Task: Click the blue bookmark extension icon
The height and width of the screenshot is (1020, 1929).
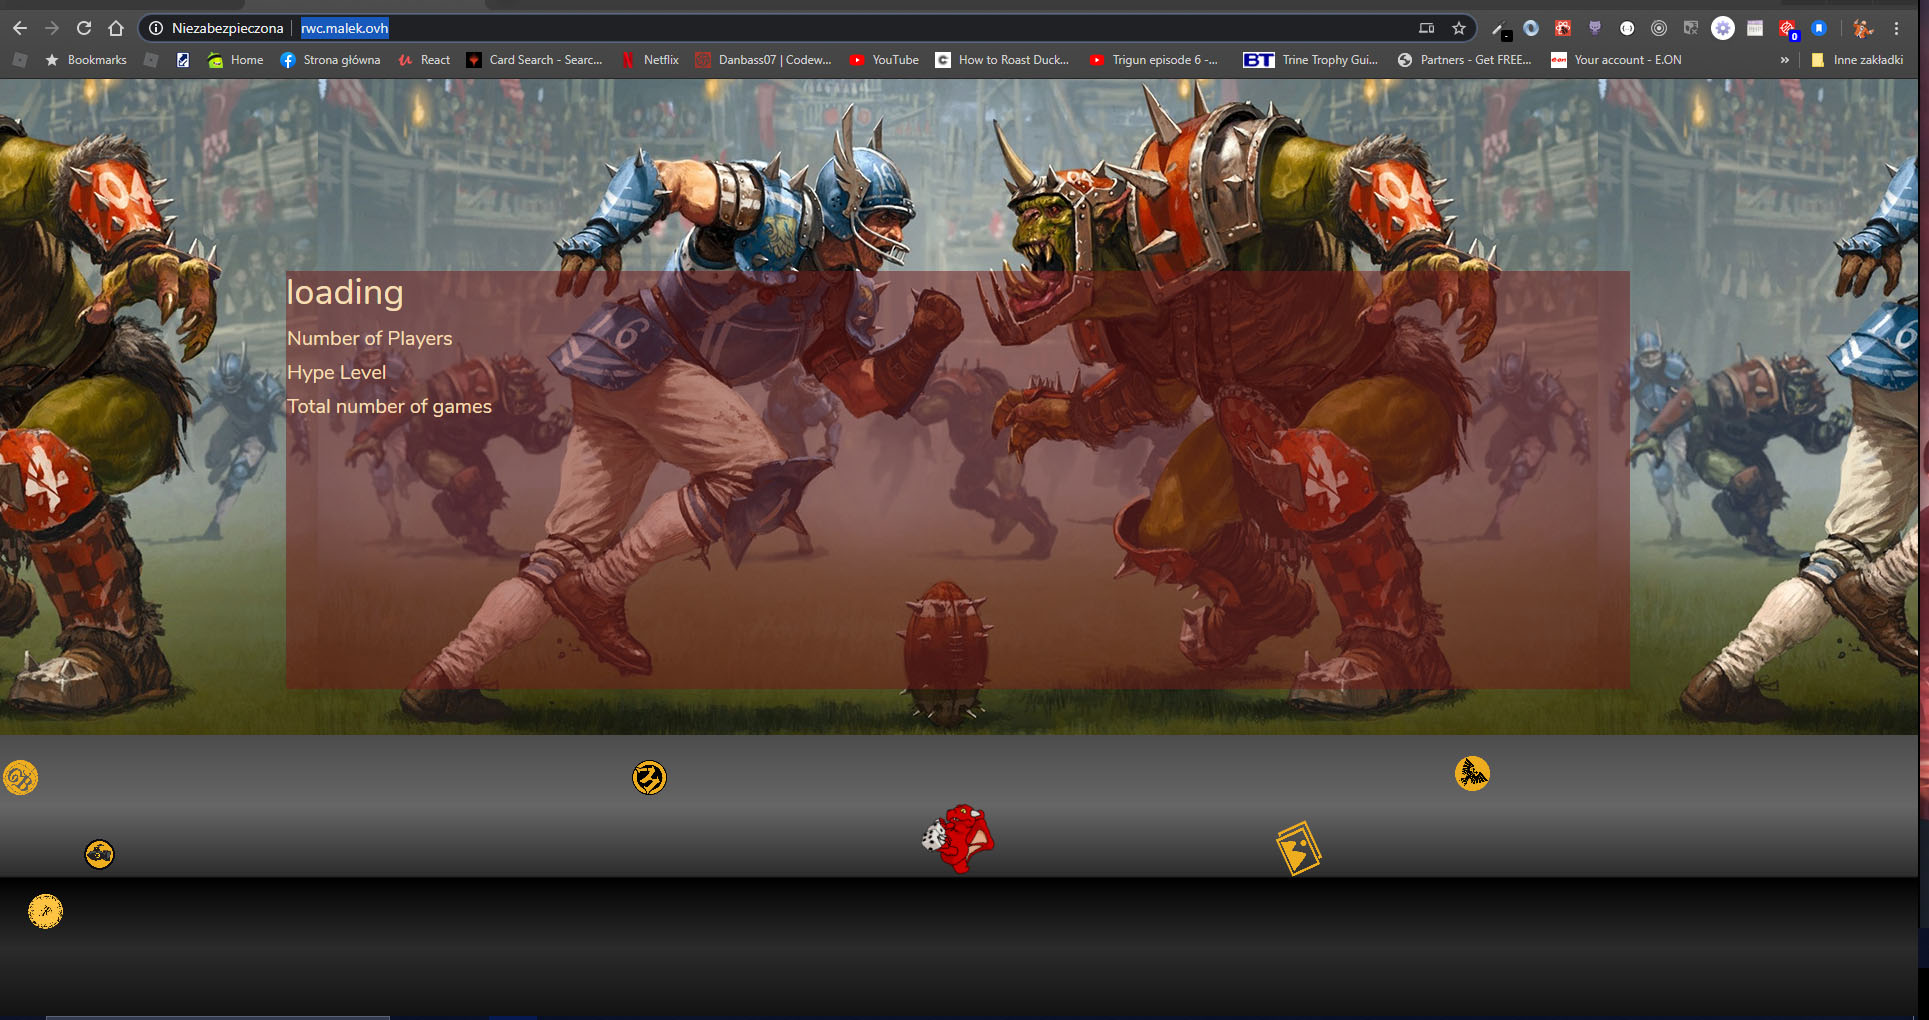Action: tap(1819, 28)
